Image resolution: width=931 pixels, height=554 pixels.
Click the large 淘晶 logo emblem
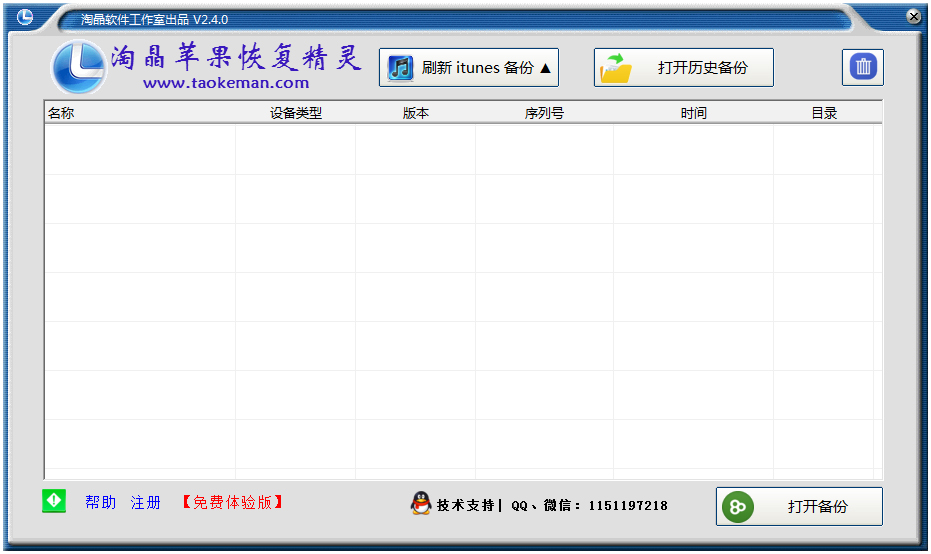78,67
